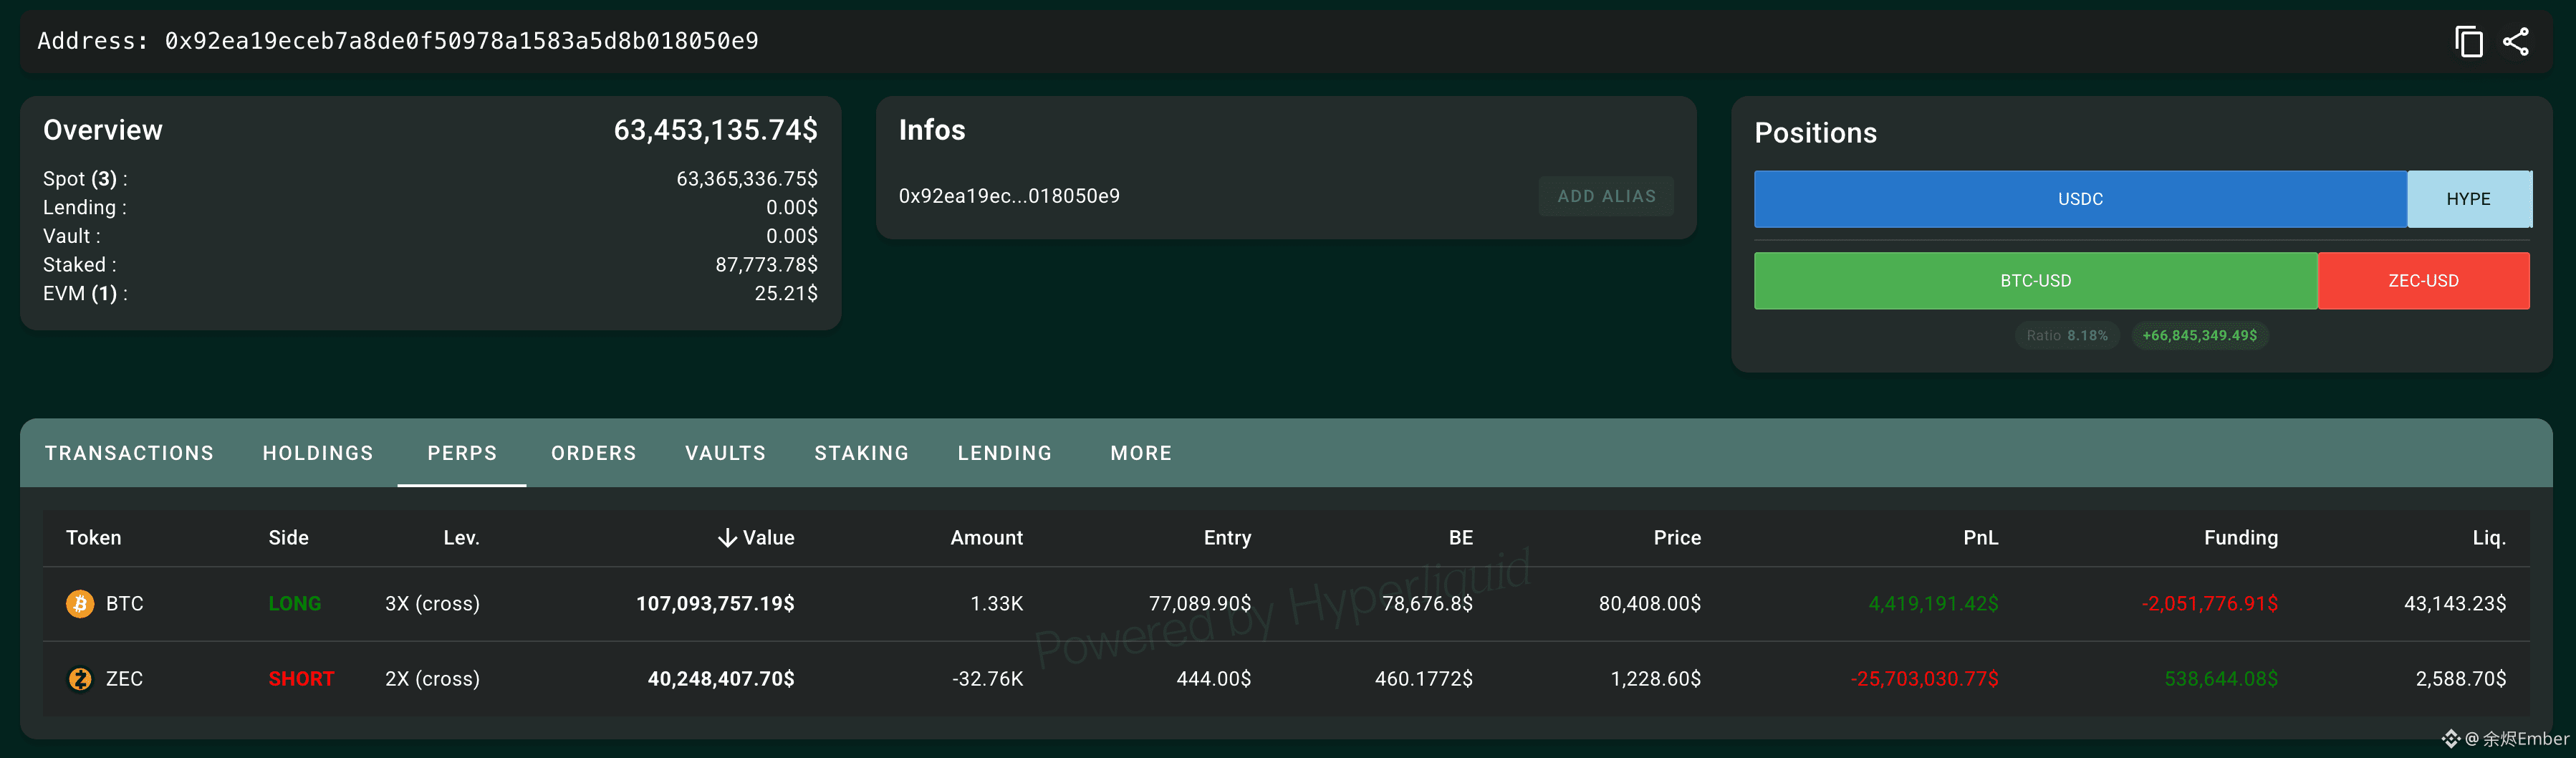This screenshot has height=758, width=2576.
Task: Click the Bitcoin token icon in the BTC row
Action: pyautogui.click(x=80, y=604)
